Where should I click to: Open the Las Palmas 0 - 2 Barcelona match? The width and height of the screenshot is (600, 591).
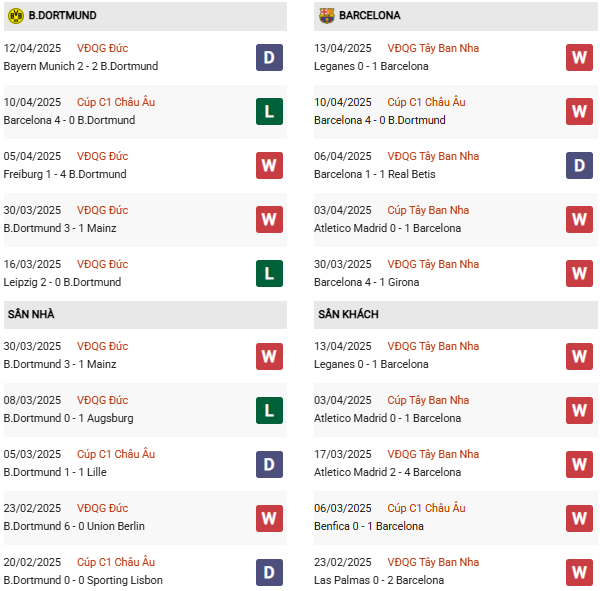[379, 580]
